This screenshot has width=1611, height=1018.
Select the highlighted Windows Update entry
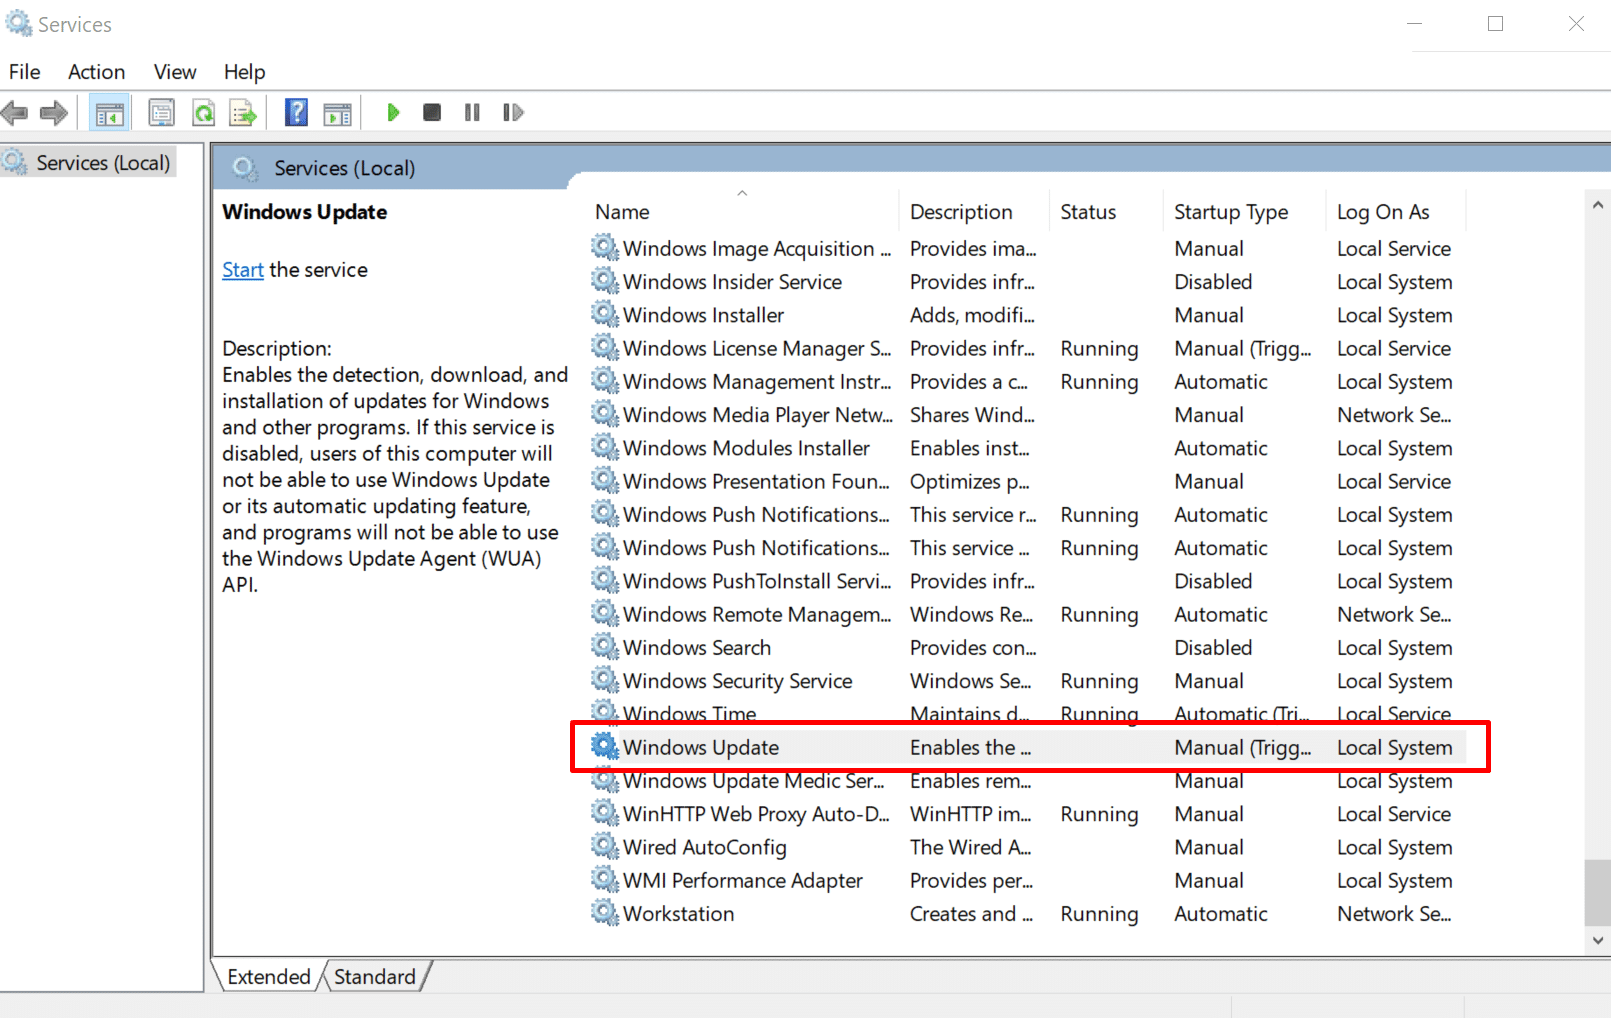(701, 747)
